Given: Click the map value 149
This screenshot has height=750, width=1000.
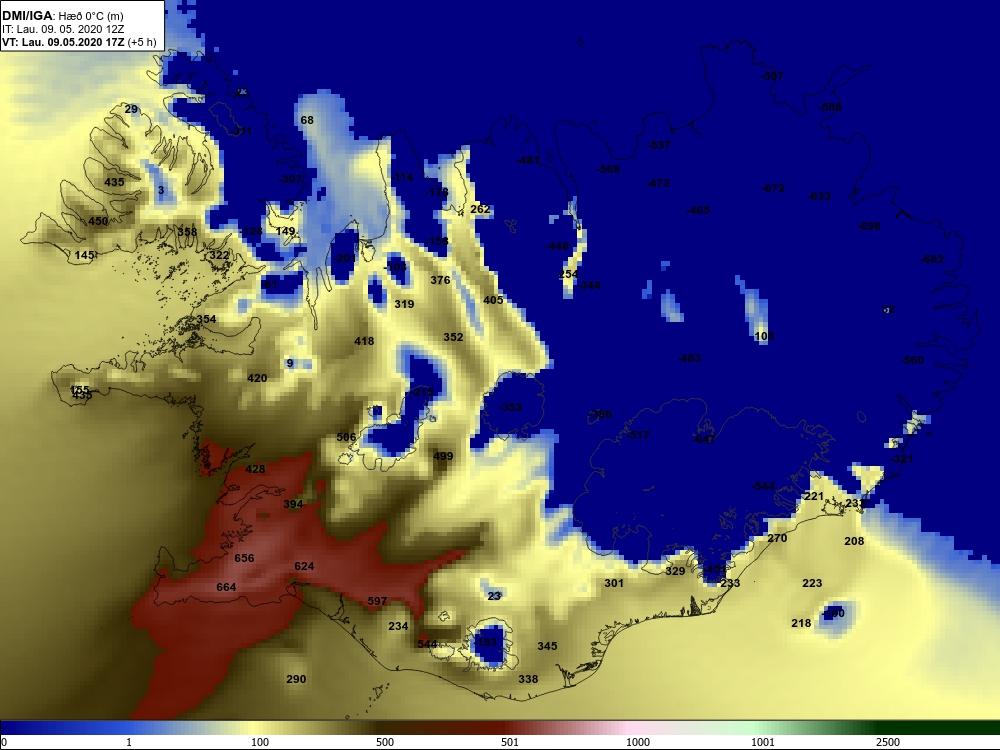Looking at the screenshot, I should 286,231.
